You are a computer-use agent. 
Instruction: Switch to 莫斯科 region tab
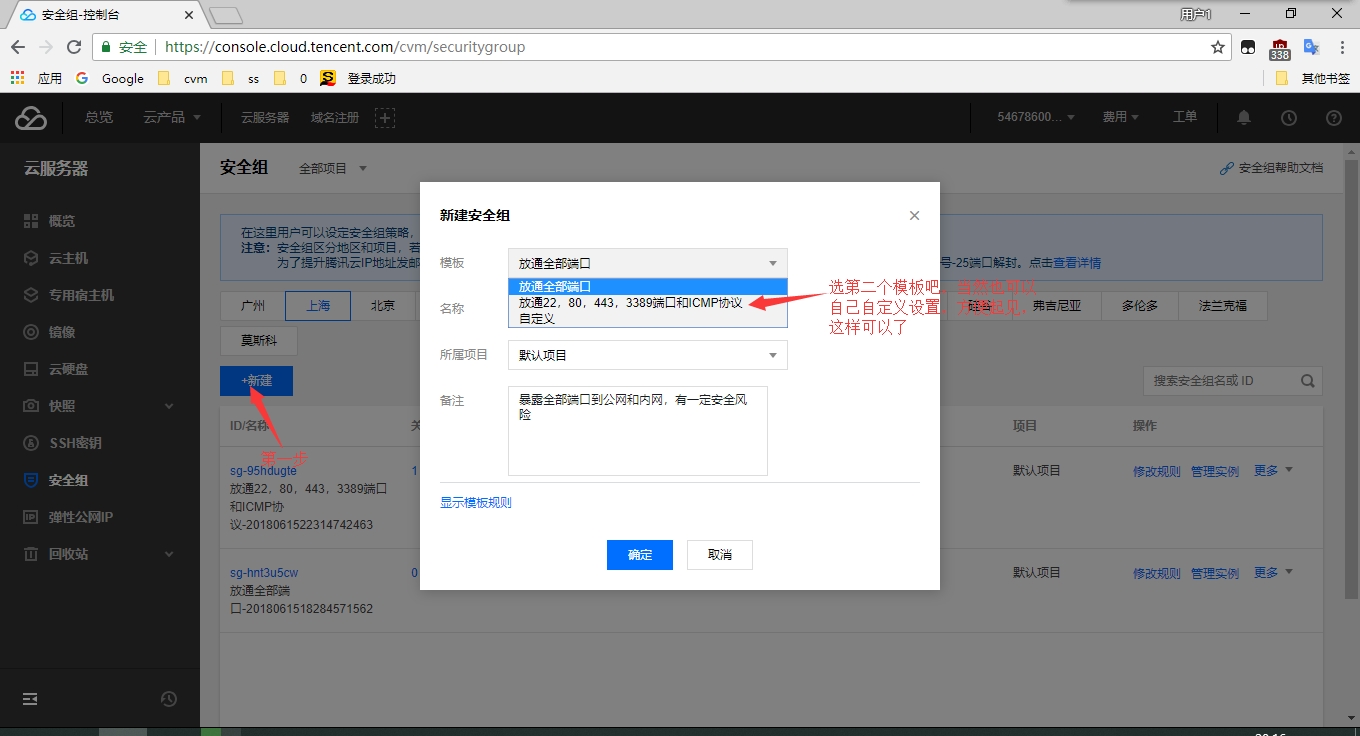pos(258,340)
